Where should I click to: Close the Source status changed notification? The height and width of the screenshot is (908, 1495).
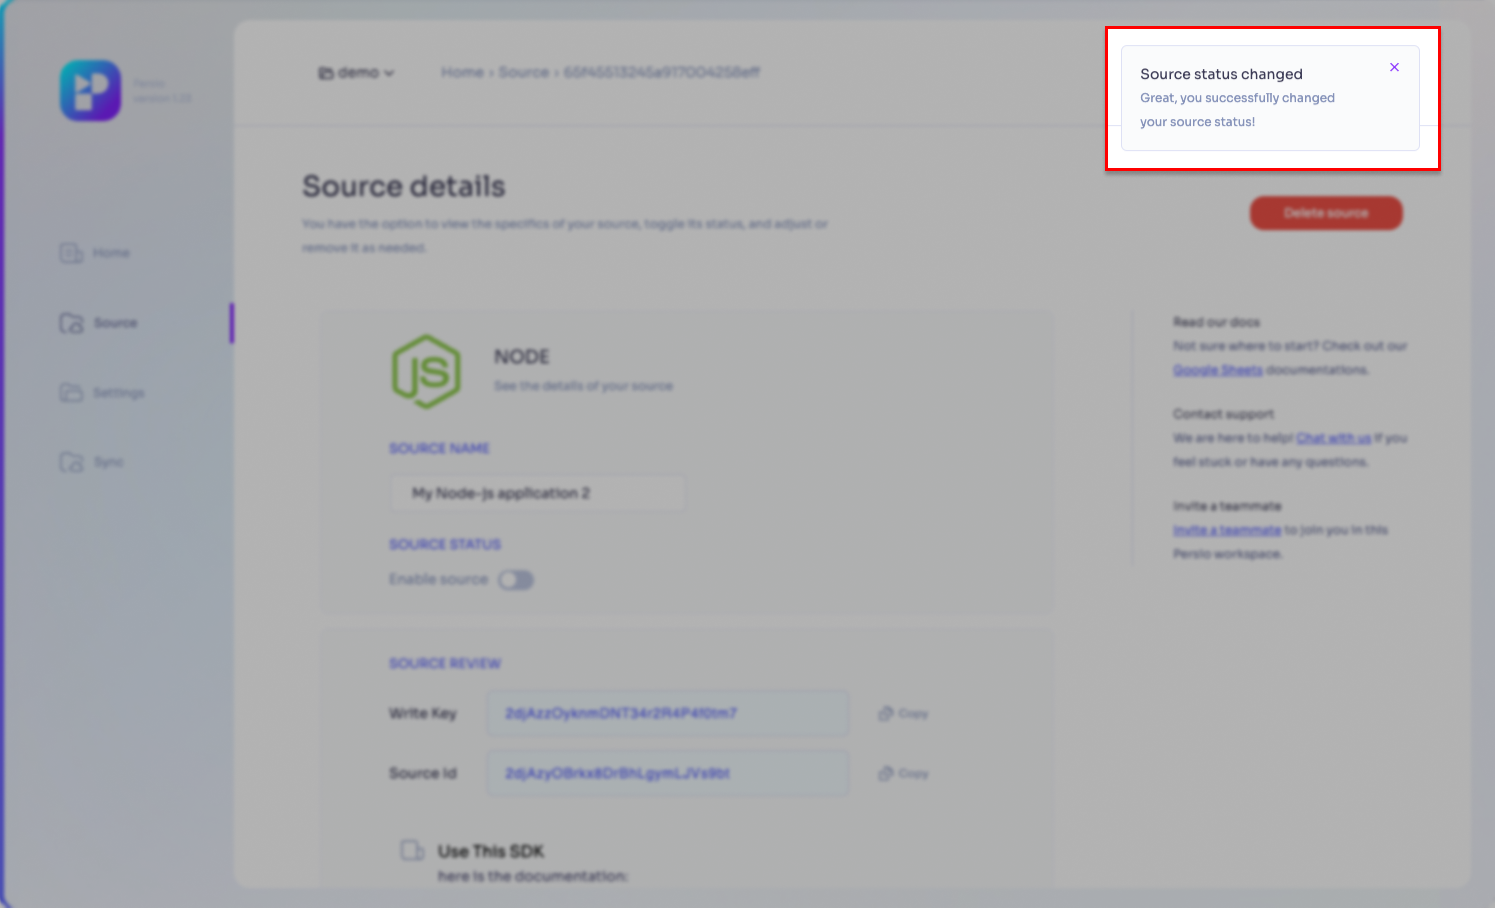pyautogui.click(x=1394, y=67)
